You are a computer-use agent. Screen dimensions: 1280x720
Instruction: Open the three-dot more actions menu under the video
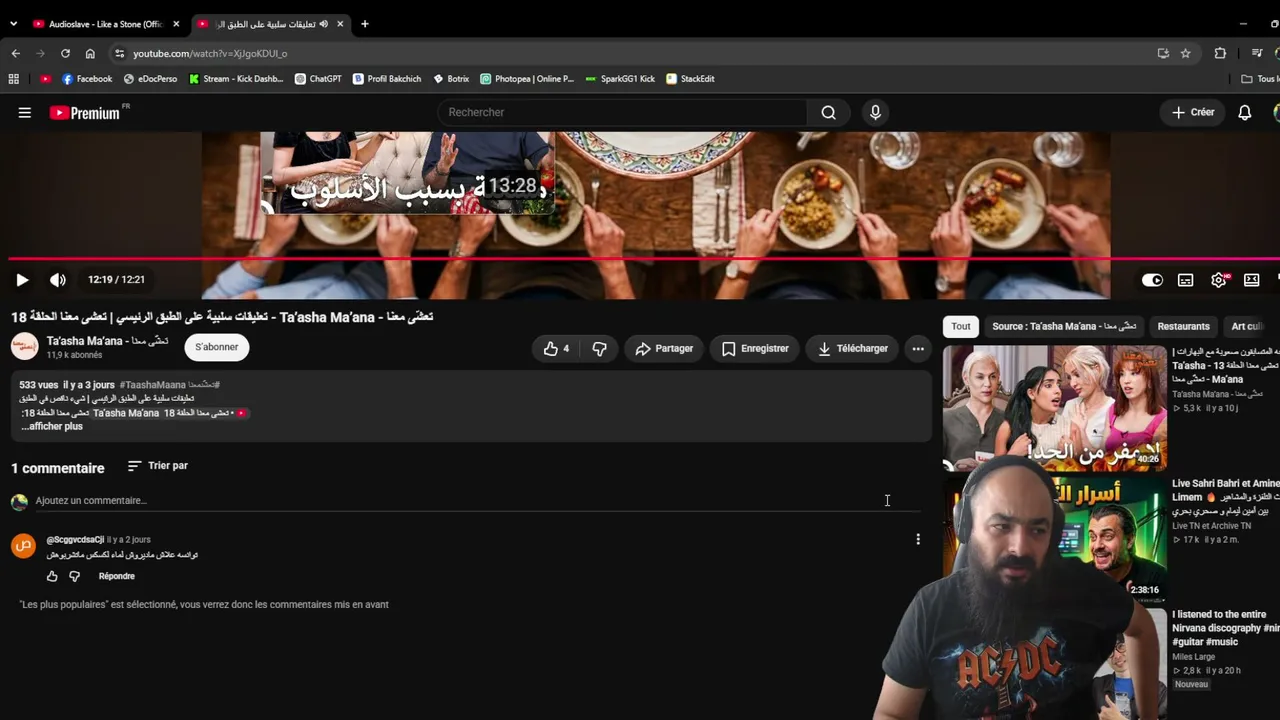pos(918,348)
